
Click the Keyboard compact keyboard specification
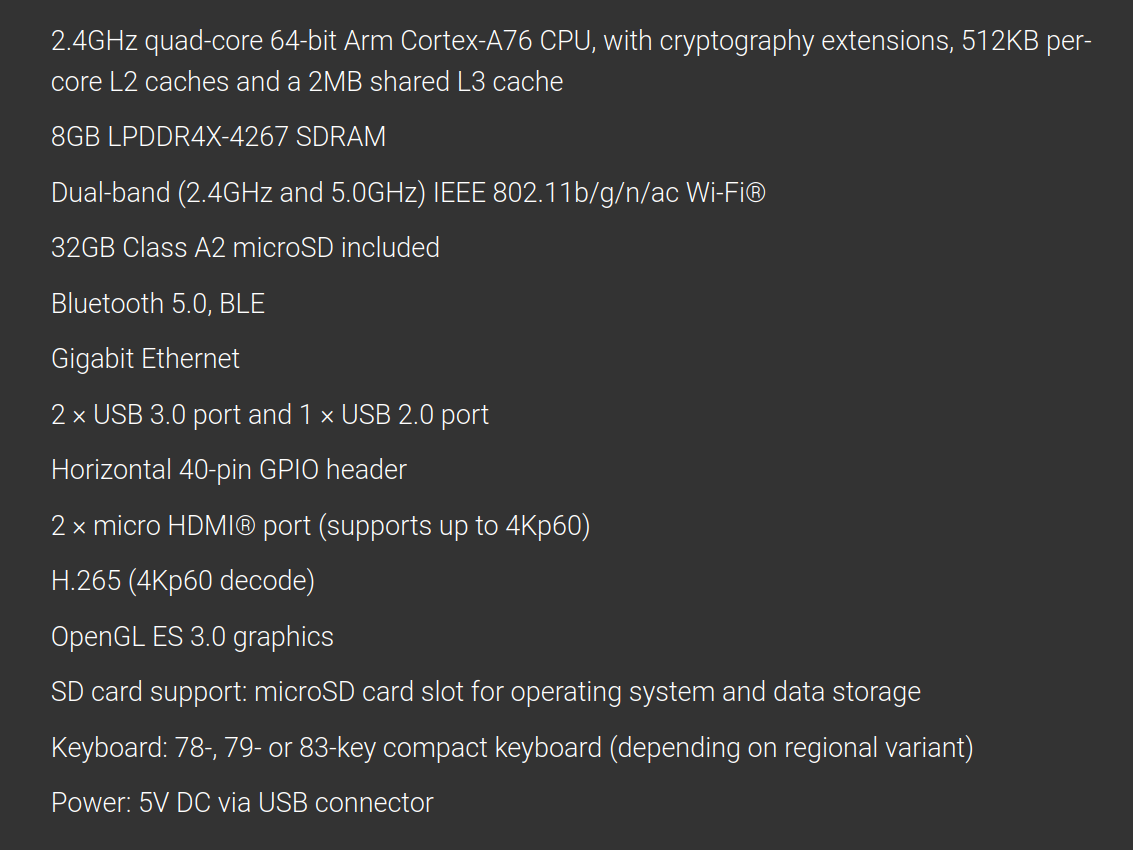512,747
